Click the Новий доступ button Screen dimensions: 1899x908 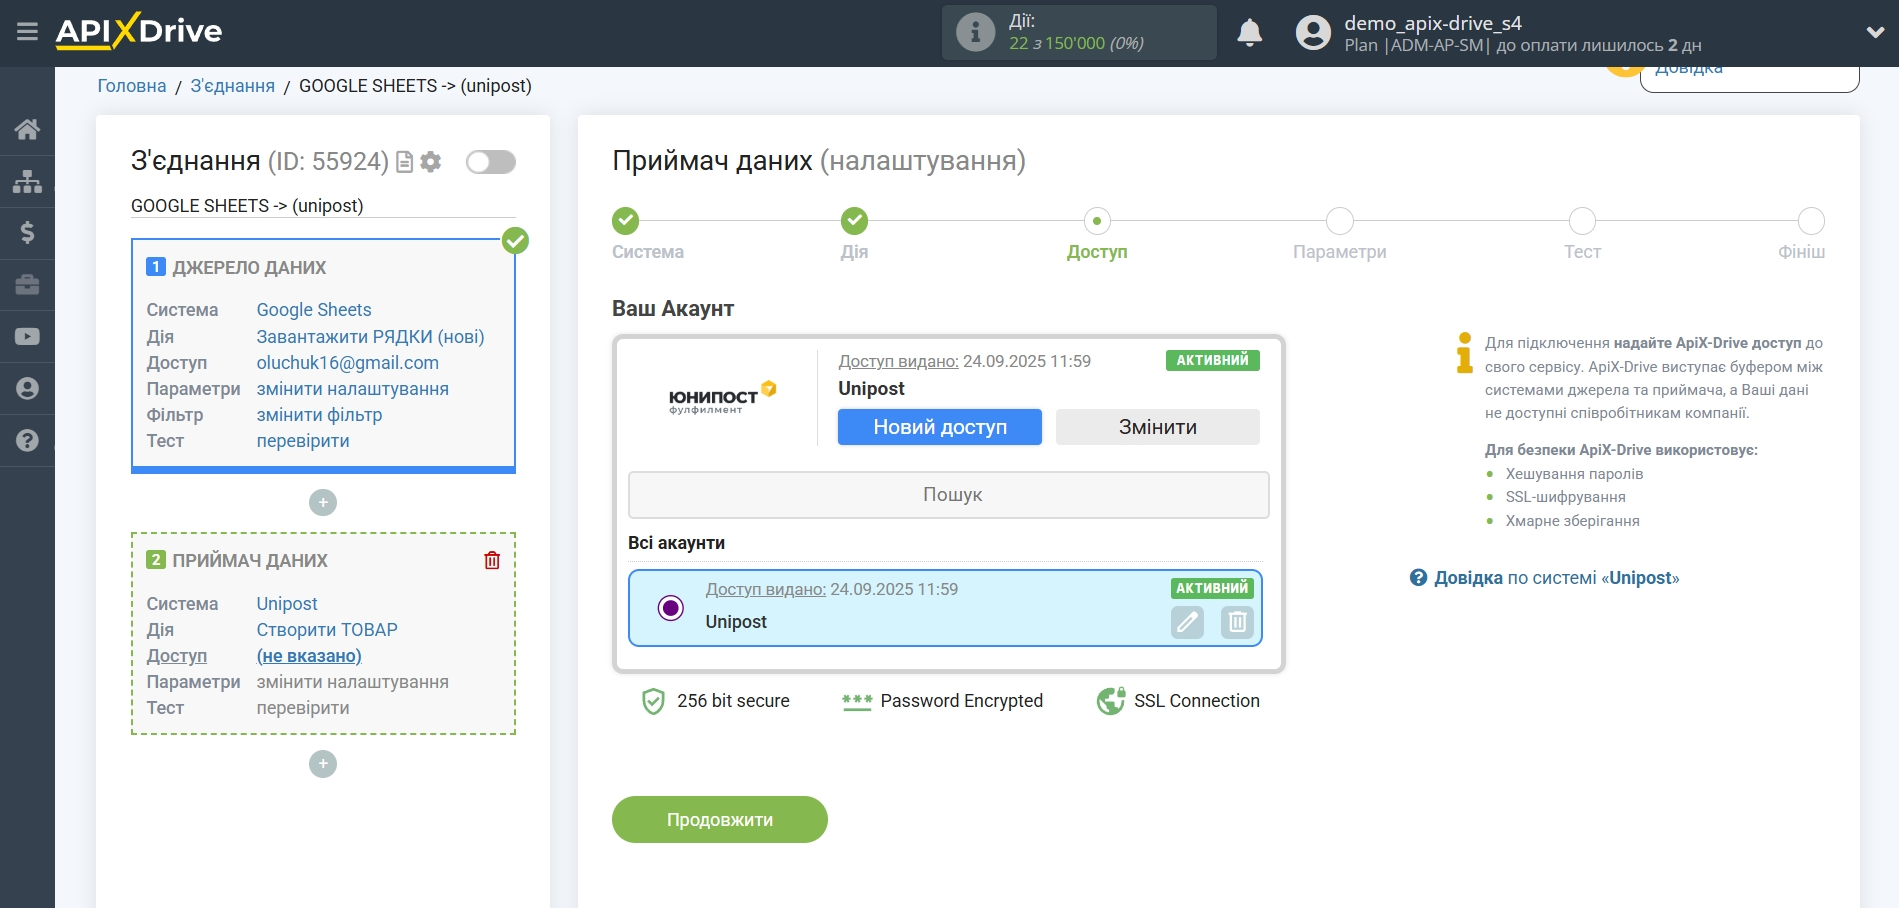pos(939,427)
